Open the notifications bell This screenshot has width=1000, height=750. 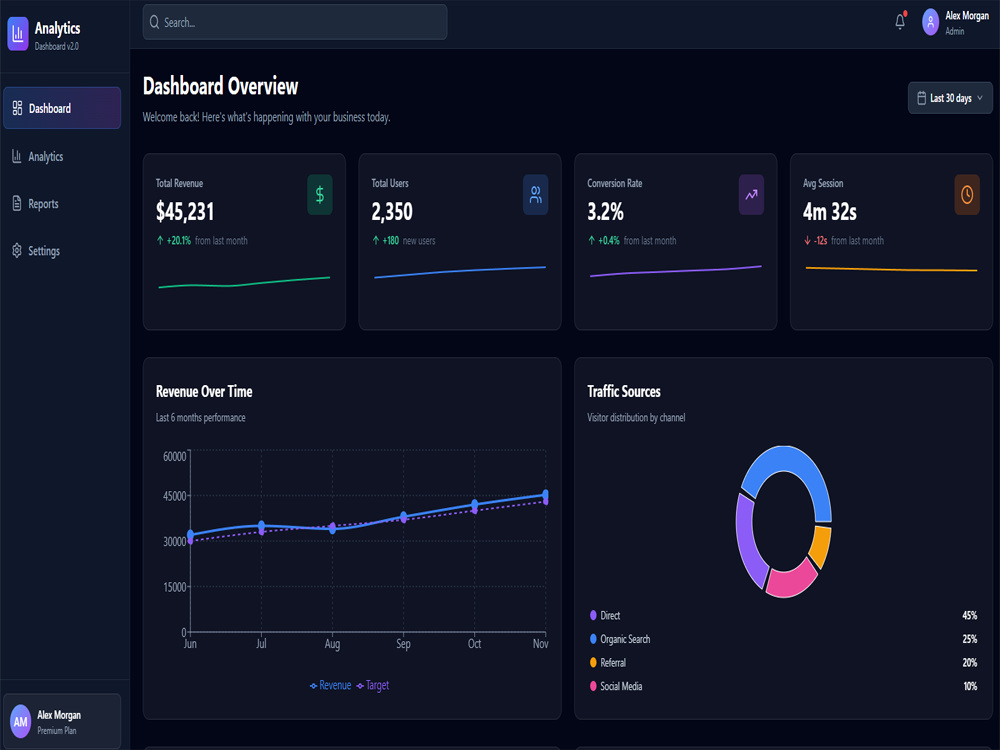(x=900, y=22)
